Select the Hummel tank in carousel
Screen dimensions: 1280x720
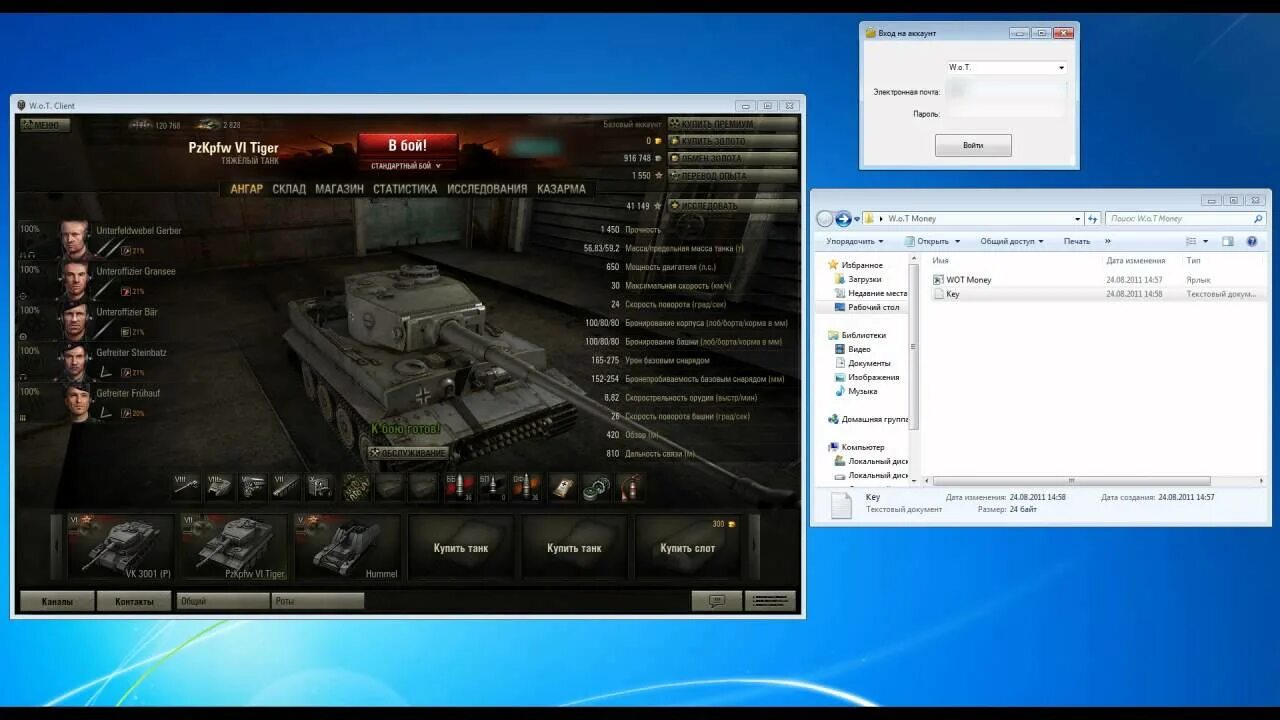(x=347, y=547)
